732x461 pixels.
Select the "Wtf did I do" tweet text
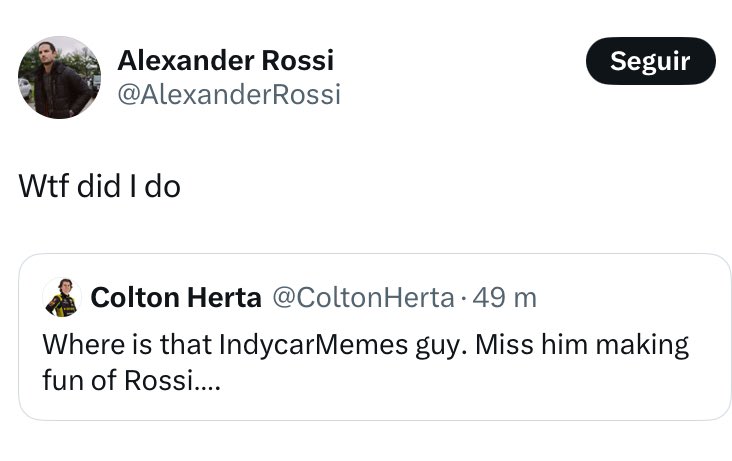click(x=99, y=186)
